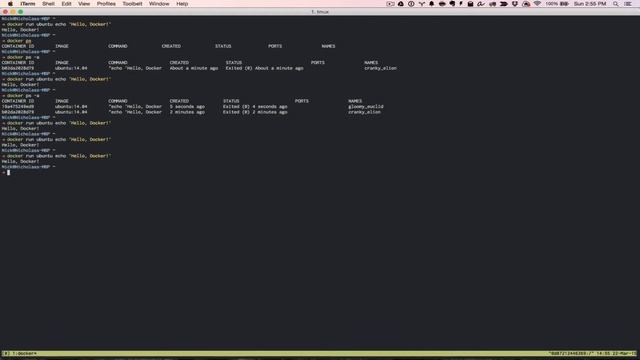
Task: Open the Profiles menu
Action: (x=106, y=4)
